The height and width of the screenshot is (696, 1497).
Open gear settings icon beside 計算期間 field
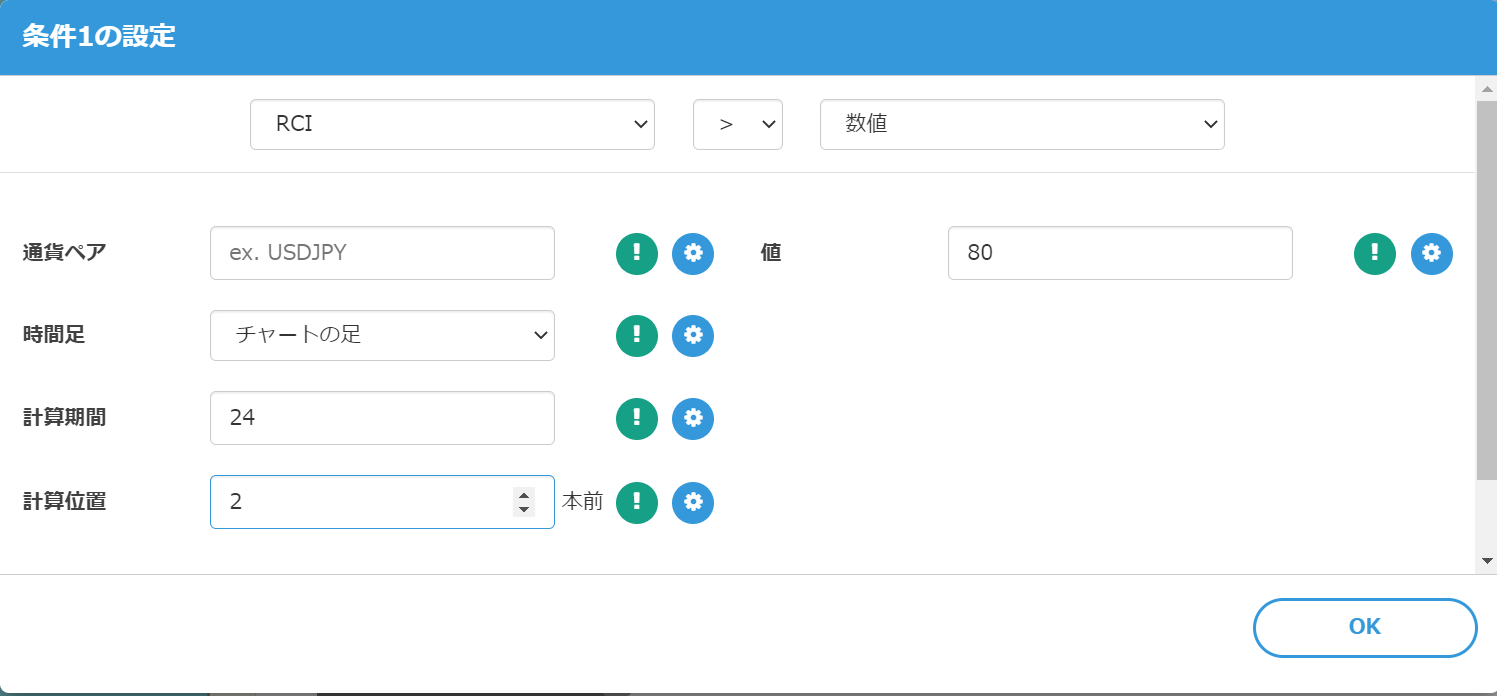pos(693,418)
